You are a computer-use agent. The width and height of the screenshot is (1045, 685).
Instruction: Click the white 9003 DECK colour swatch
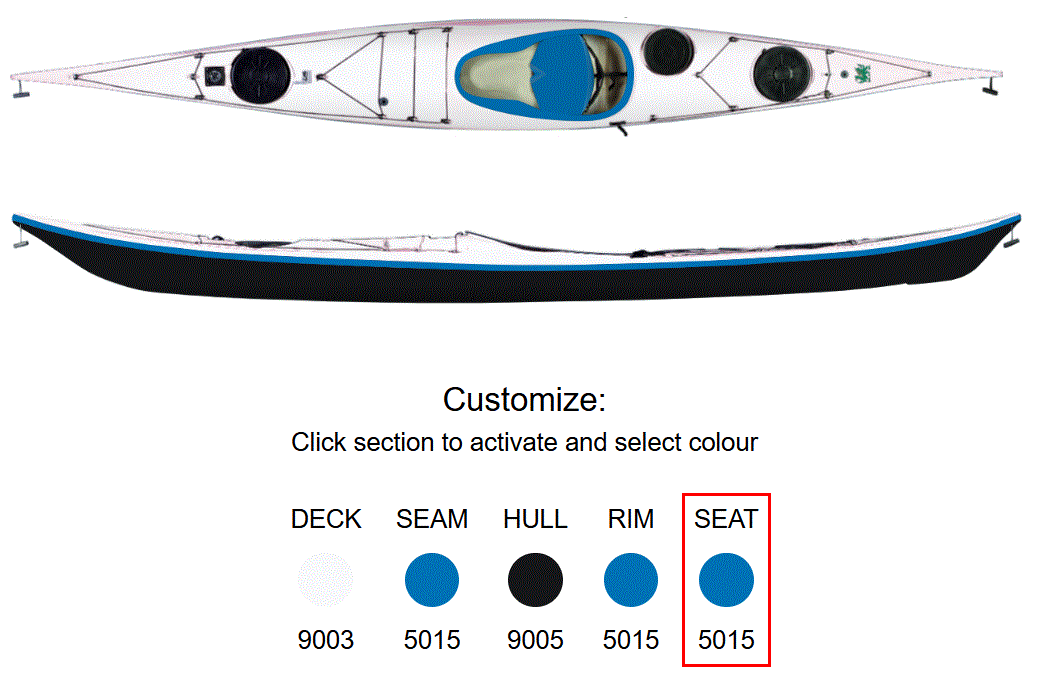pyautogui.click(x=326, y=579)
